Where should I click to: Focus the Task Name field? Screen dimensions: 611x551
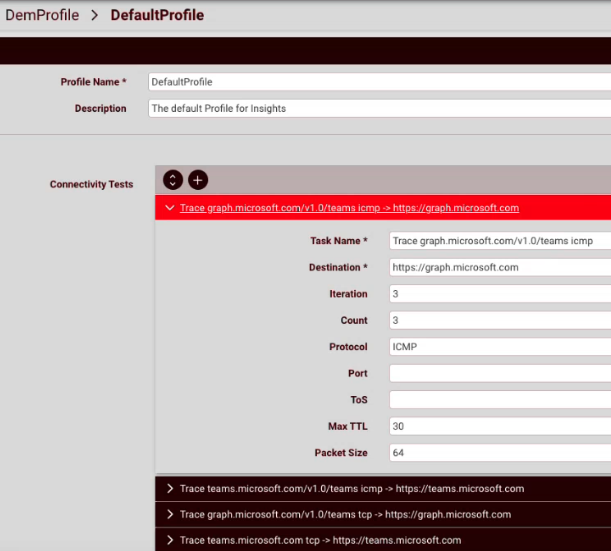coord(499,241)
